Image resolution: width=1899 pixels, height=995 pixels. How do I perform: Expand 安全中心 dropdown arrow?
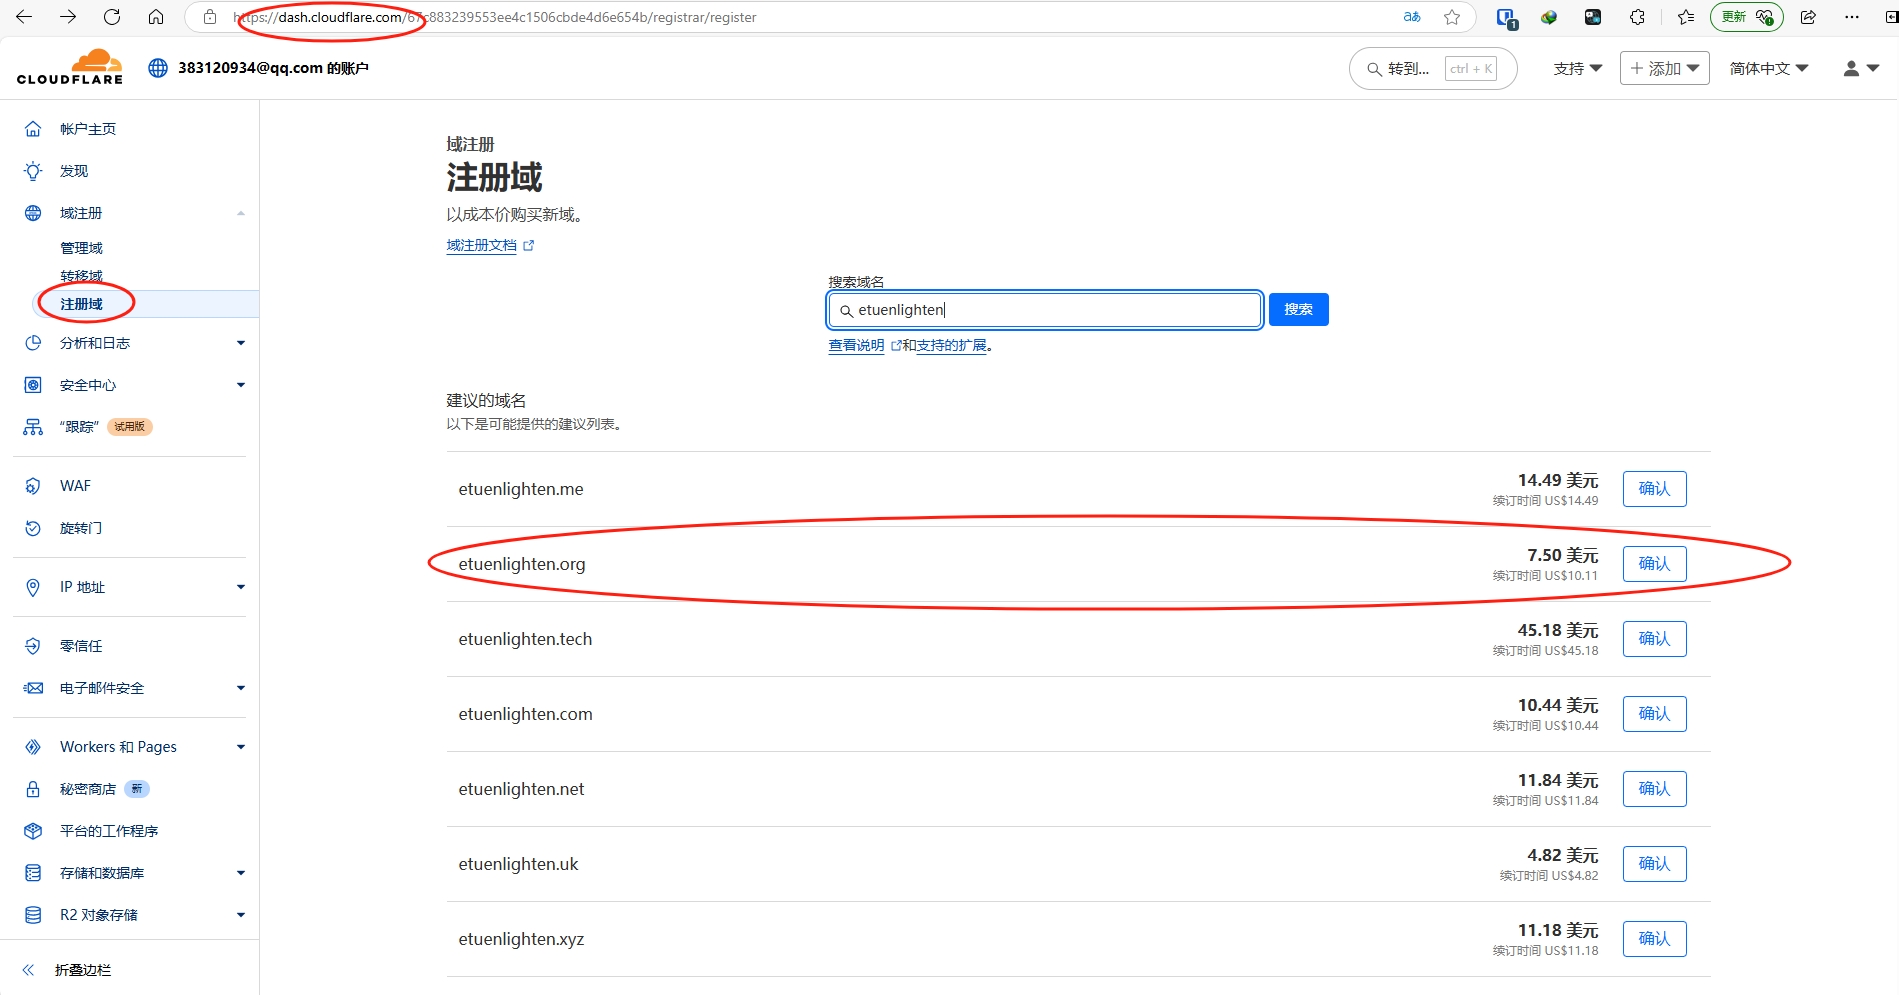click(x=240, y=385)
